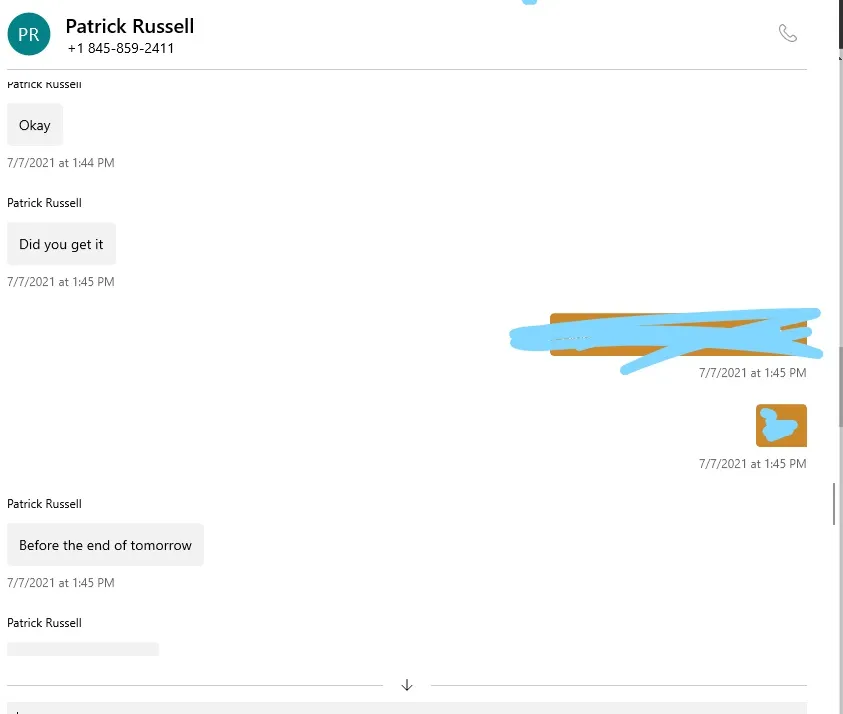The image size is (843, 714).
Task: Open the Patrick Russell contact name header
Action: [130, 26]
